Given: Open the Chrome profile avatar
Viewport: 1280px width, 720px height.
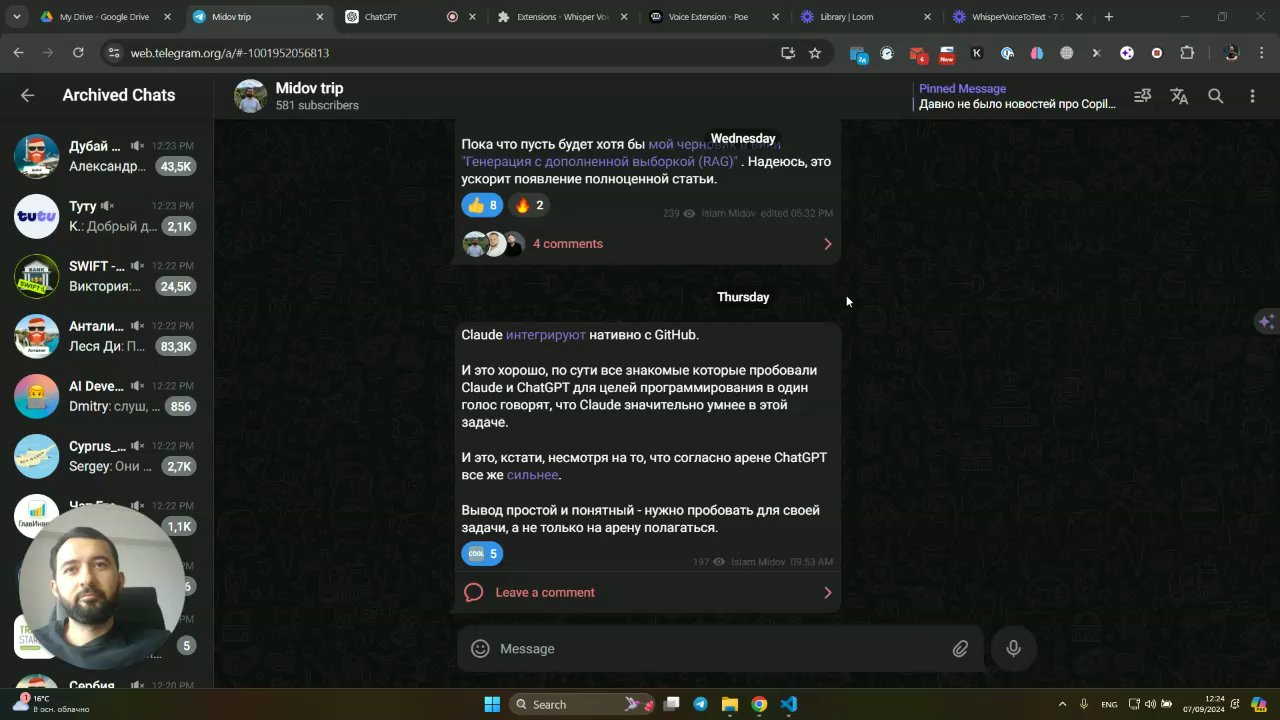Looking at the screenshot, I should click(1231, 54).
